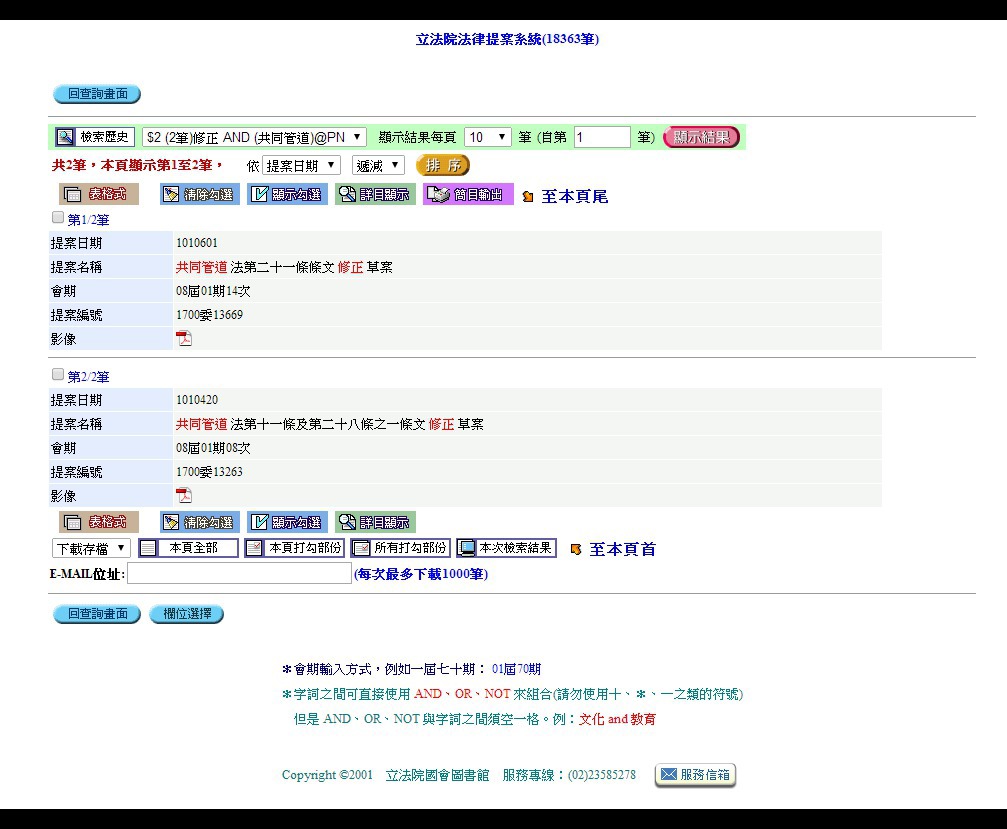1007x829 pixels.
Task: Click download limit note 每次最多下載1000筆
Action: 421,574
